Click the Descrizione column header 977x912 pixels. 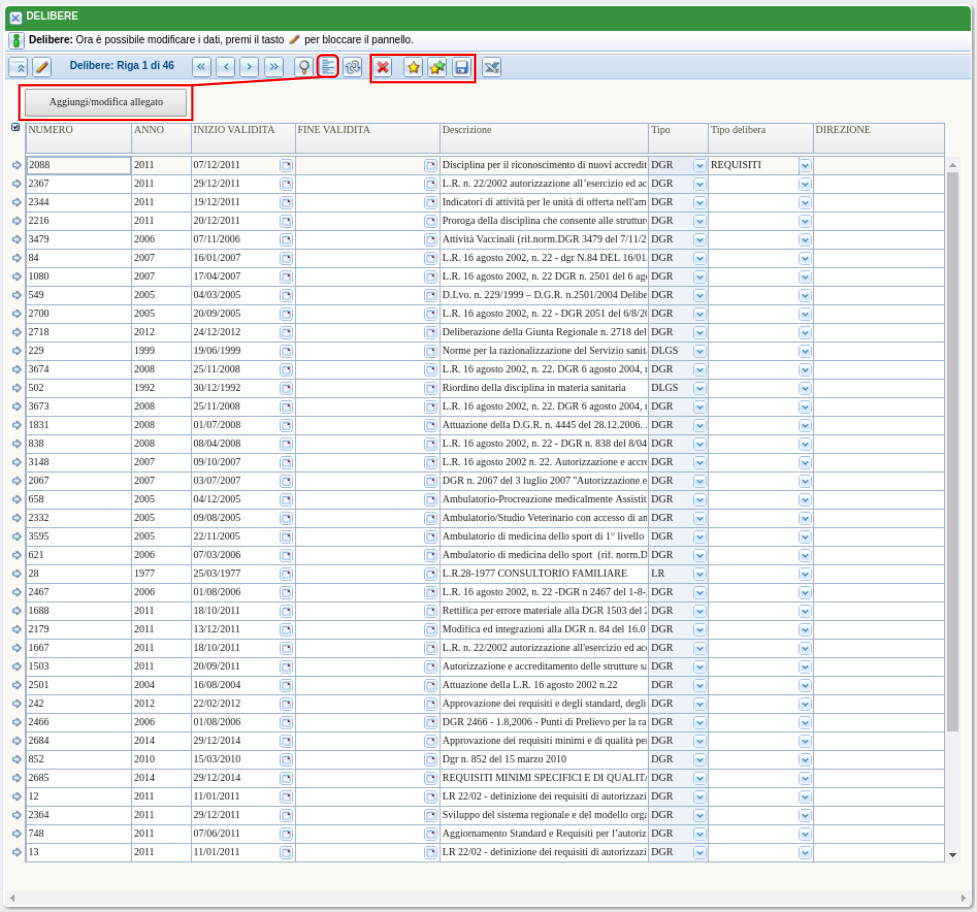543,130
